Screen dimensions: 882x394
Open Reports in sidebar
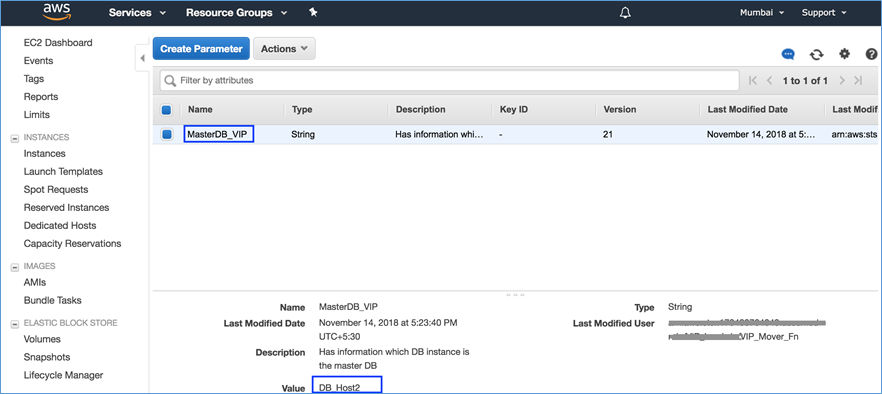(40, 97)
